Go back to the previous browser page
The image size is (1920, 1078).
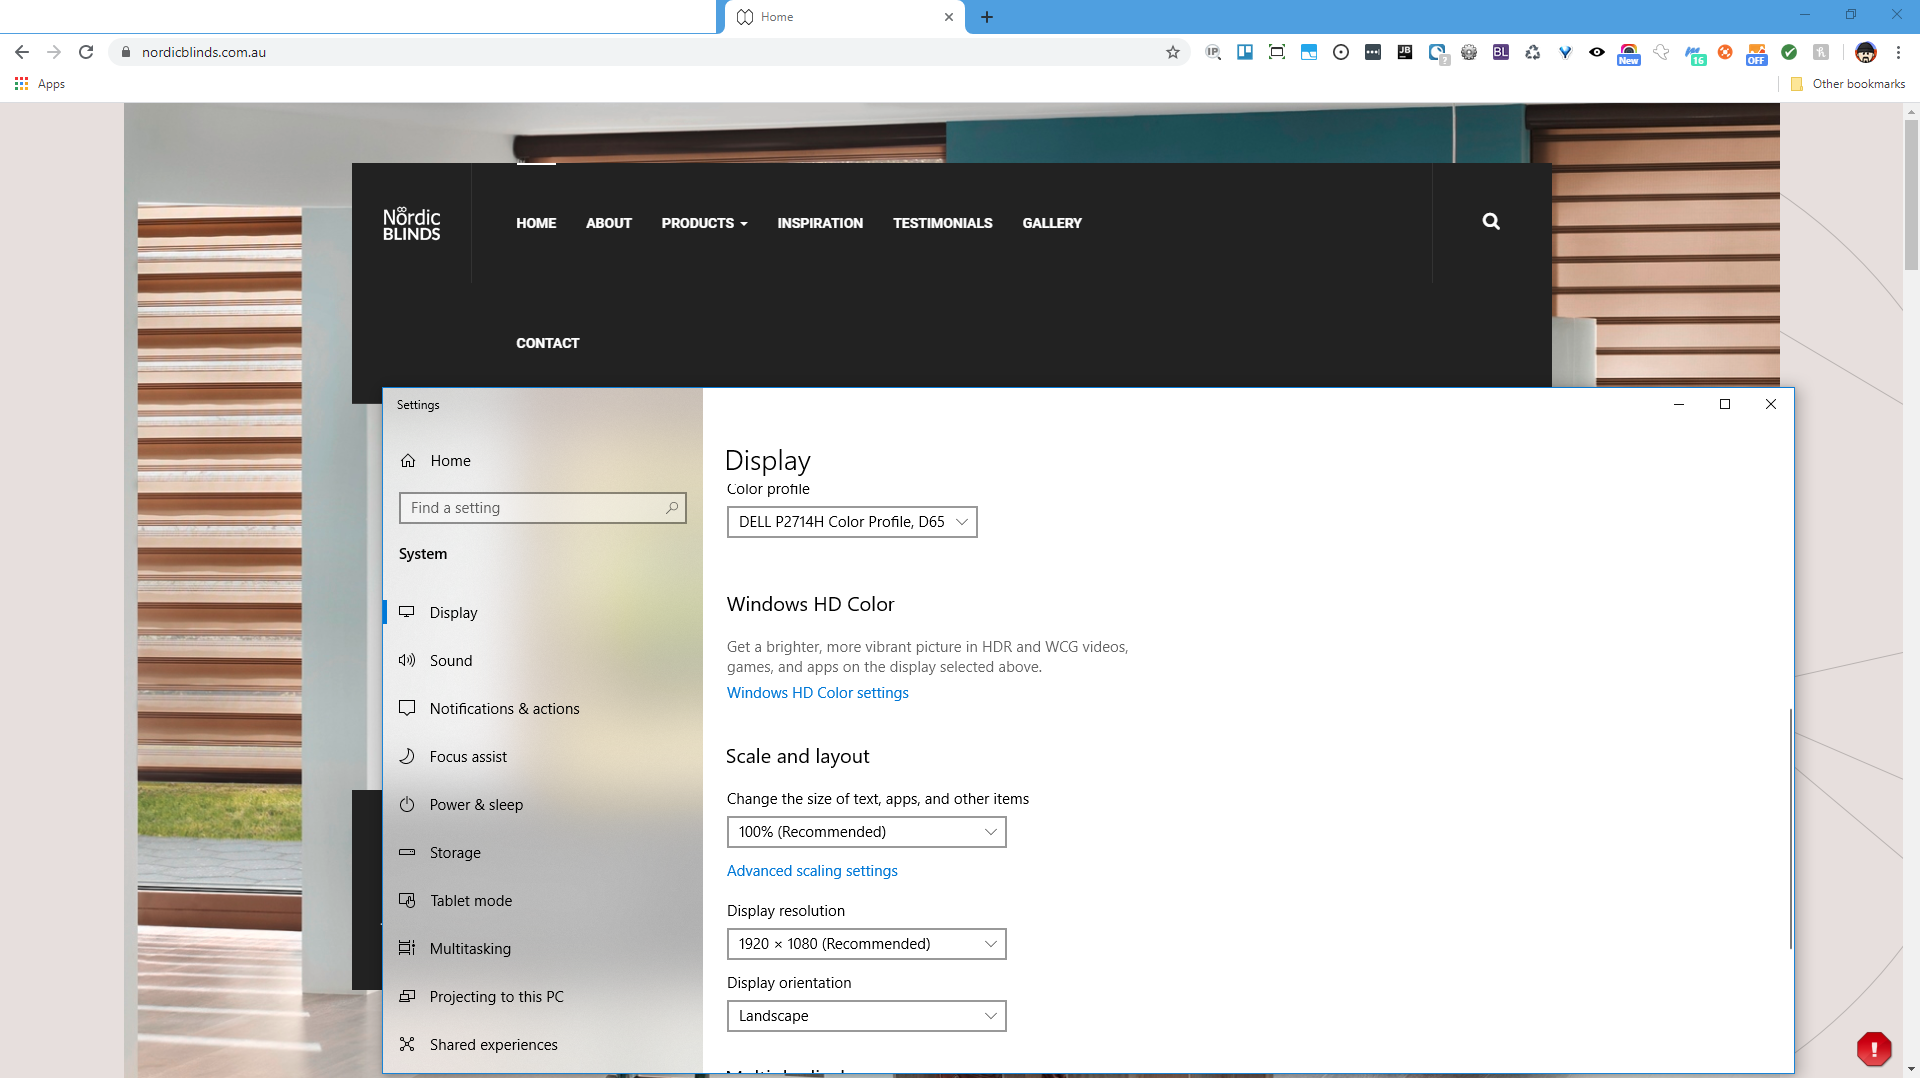(x=22, y=52)
